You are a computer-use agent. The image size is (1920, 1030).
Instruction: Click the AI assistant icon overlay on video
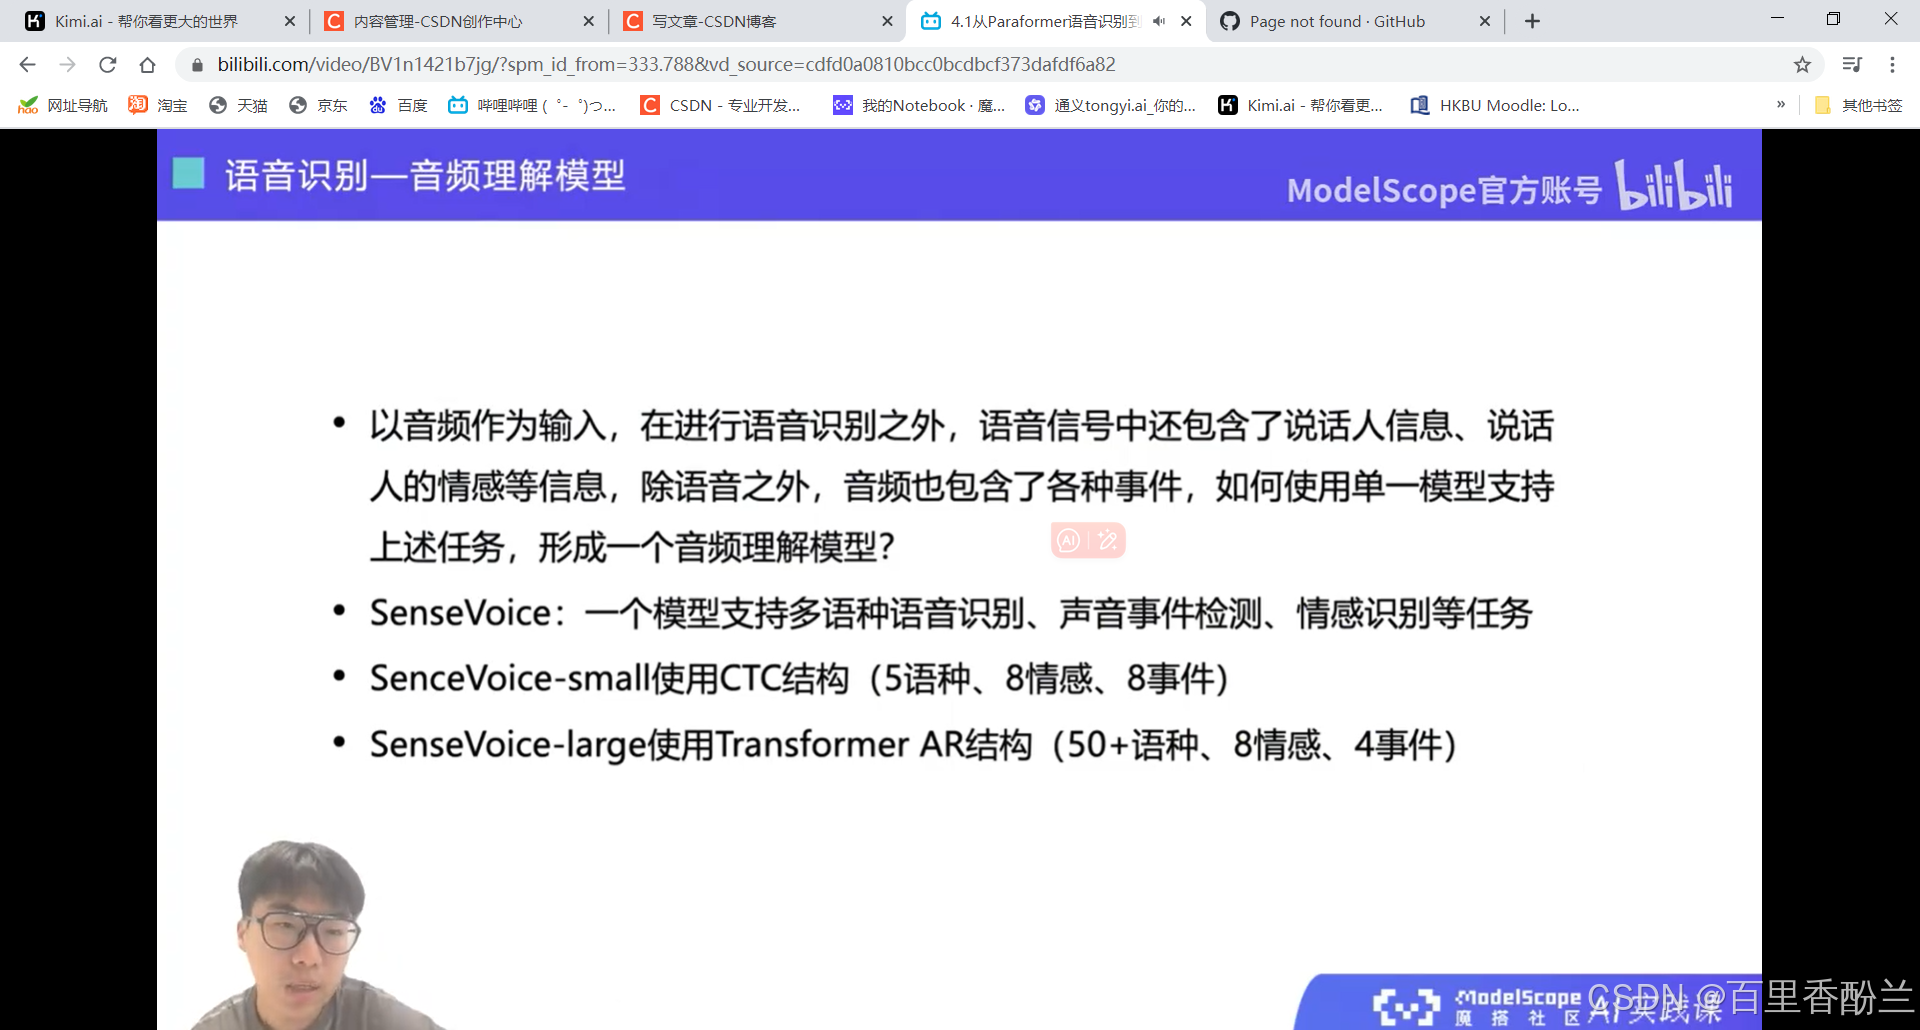click(1069, 541)
